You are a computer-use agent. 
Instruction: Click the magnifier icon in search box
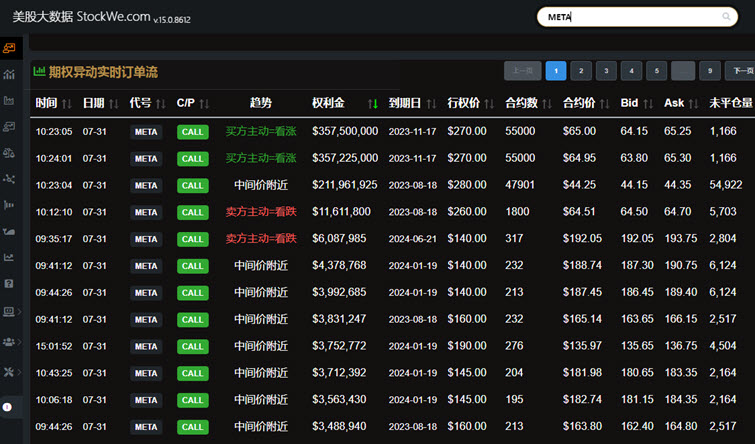click(x=726, y=17)
